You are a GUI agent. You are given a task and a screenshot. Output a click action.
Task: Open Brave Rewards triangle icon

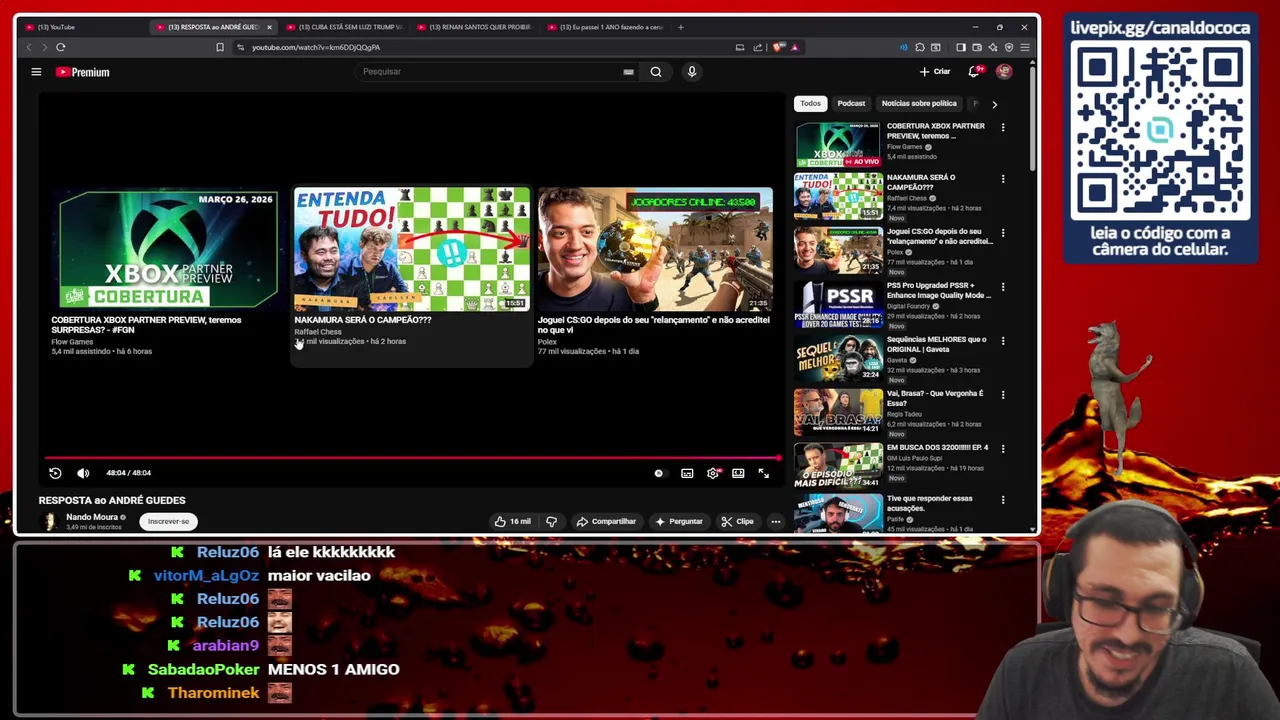tap(794, 47)
